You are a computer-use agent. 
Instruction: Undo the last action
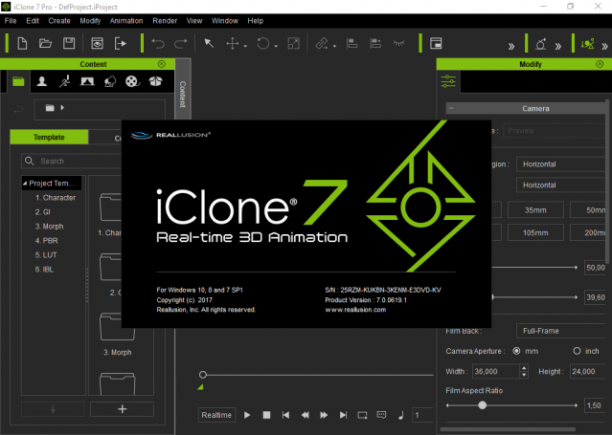pos(158,43)
